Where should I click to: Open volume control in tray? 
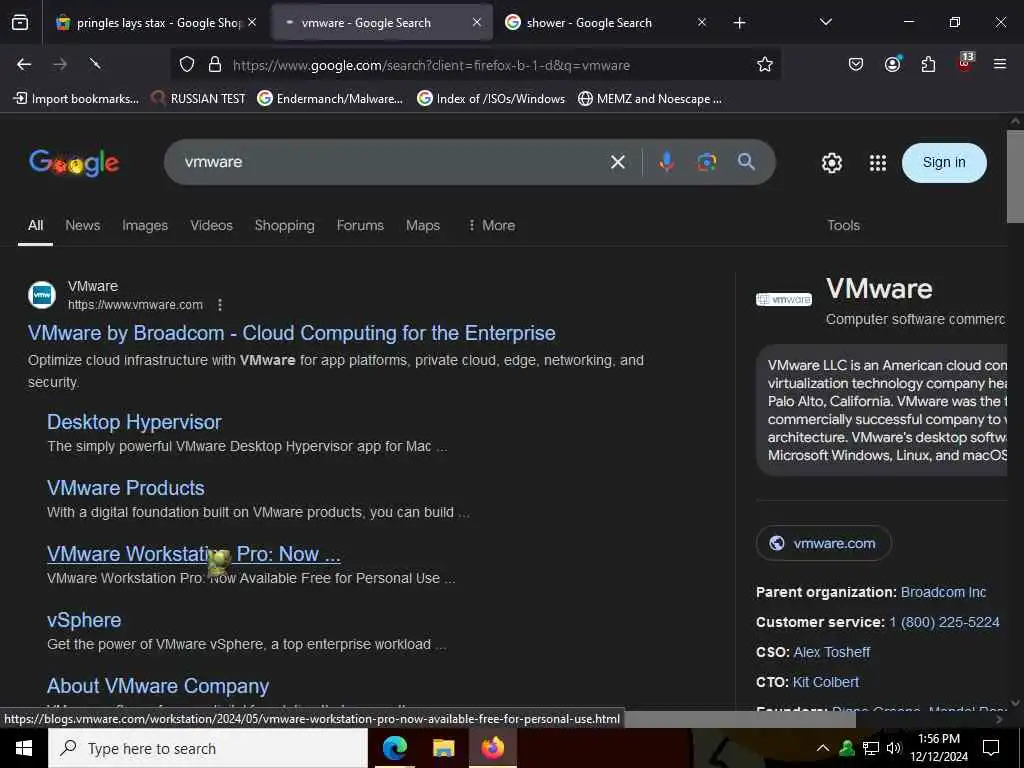click(893, 748)
